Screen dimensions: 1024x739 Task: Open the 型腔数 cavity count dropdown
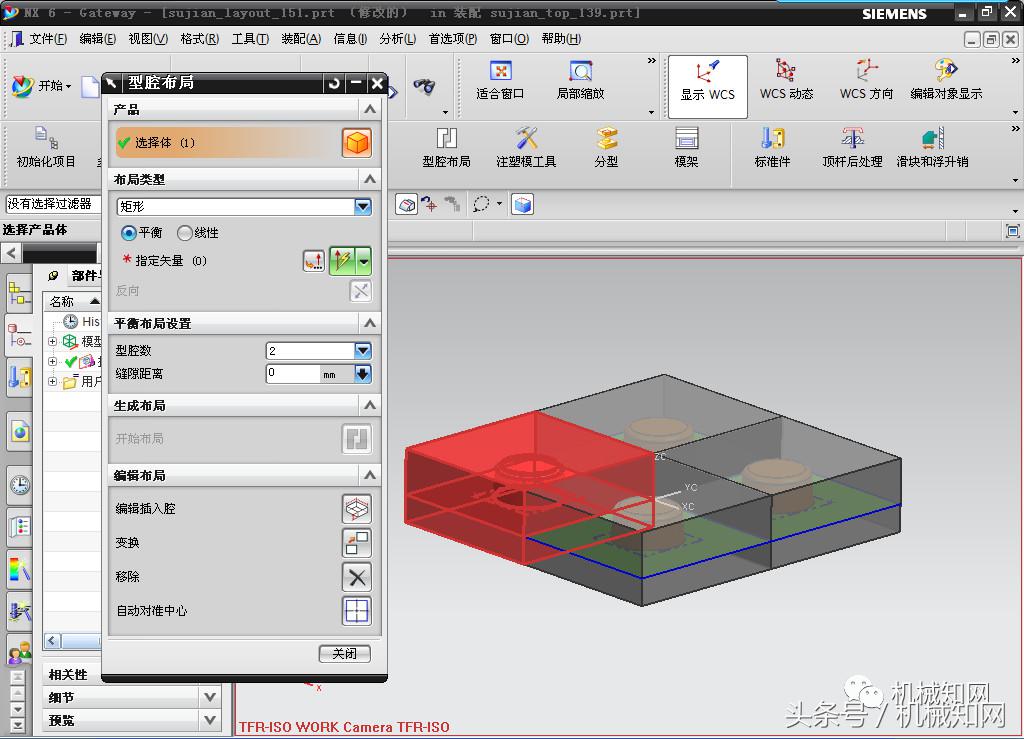pyautogui.click(x=362, y=351)
